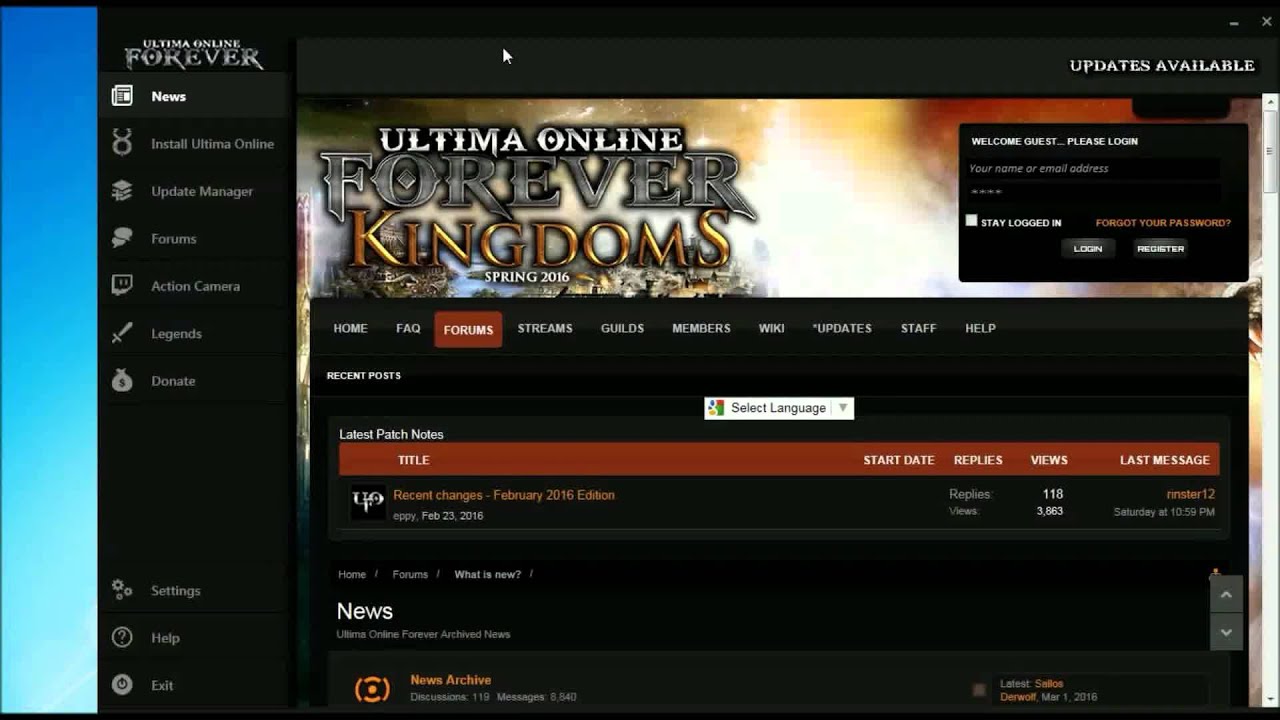Open the Select Language dropdown

click(x=779, y=408)
